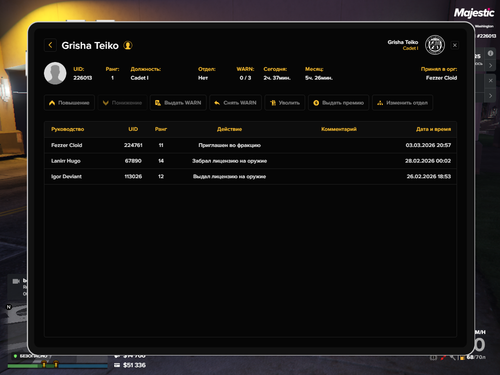Image resolution: width=500 pixels, height=375 pixels.
Task: Click the 'Приглашен во фракцию' action entry
Action: [229, 145]
